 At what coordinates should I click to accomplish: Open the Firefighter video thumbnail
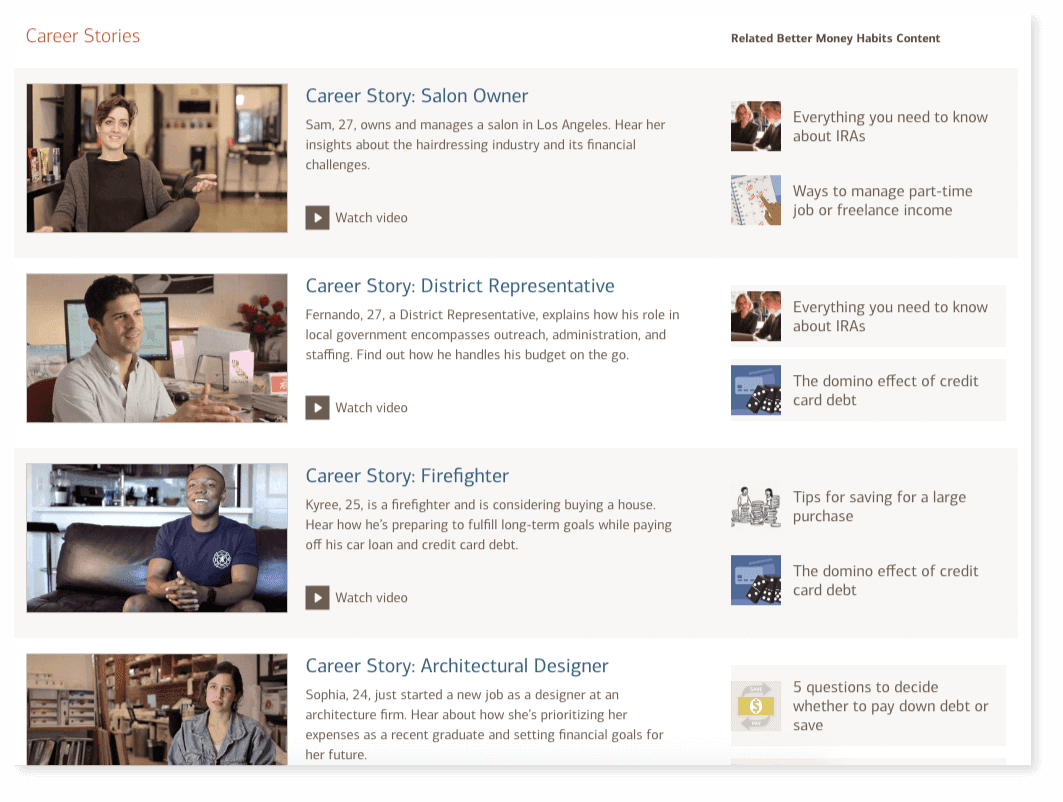tap(157, 538)
